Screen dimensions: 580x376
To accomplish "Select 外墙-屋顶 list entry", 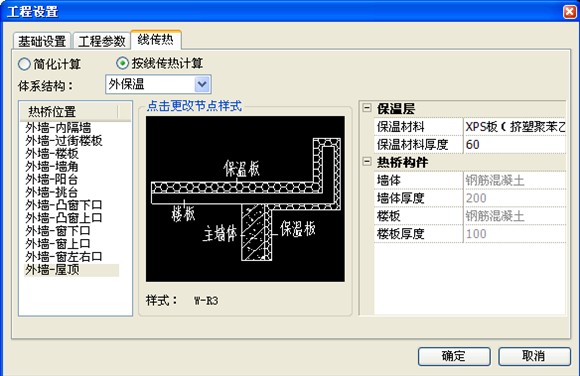I will point(52,269).
